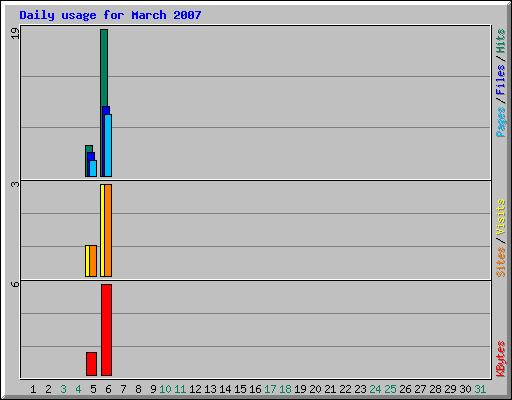This screenshot has height=400, width=512.
Task: Click the "Files" legend label
Action: tap(501, 80)
